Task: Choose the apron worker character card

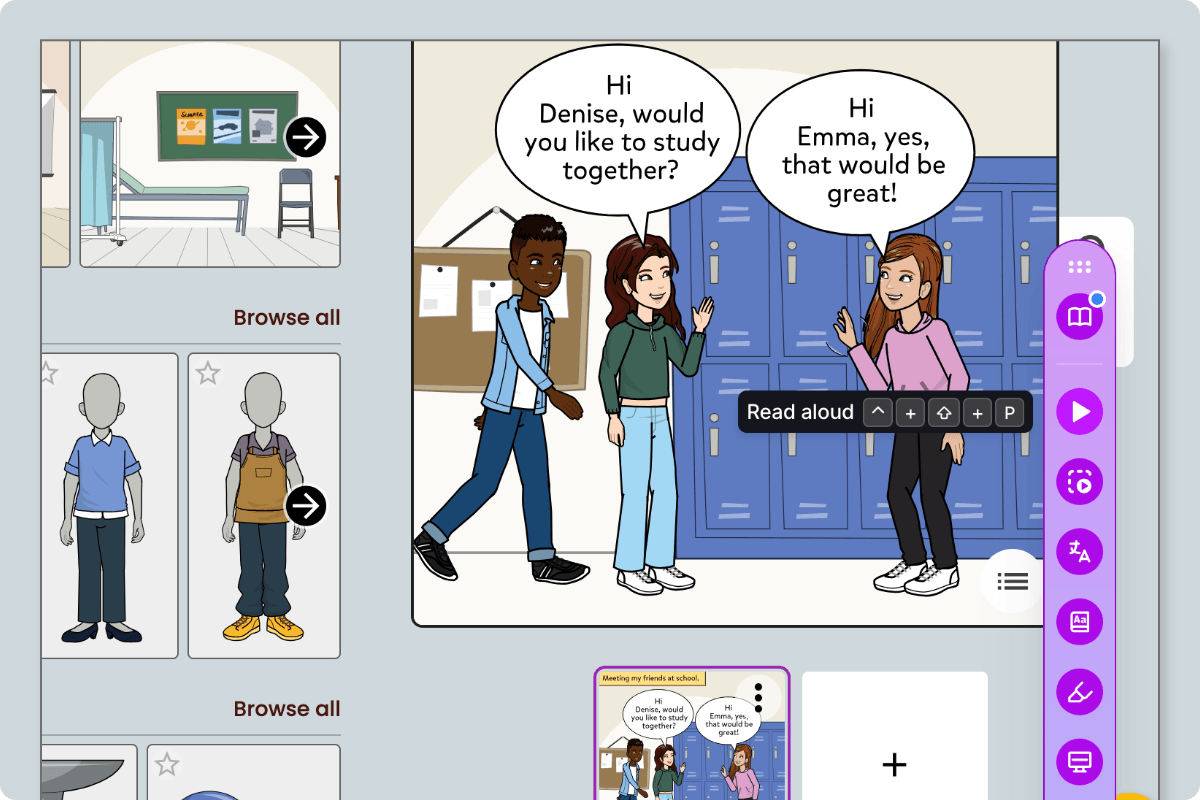Action: (264, 506)
